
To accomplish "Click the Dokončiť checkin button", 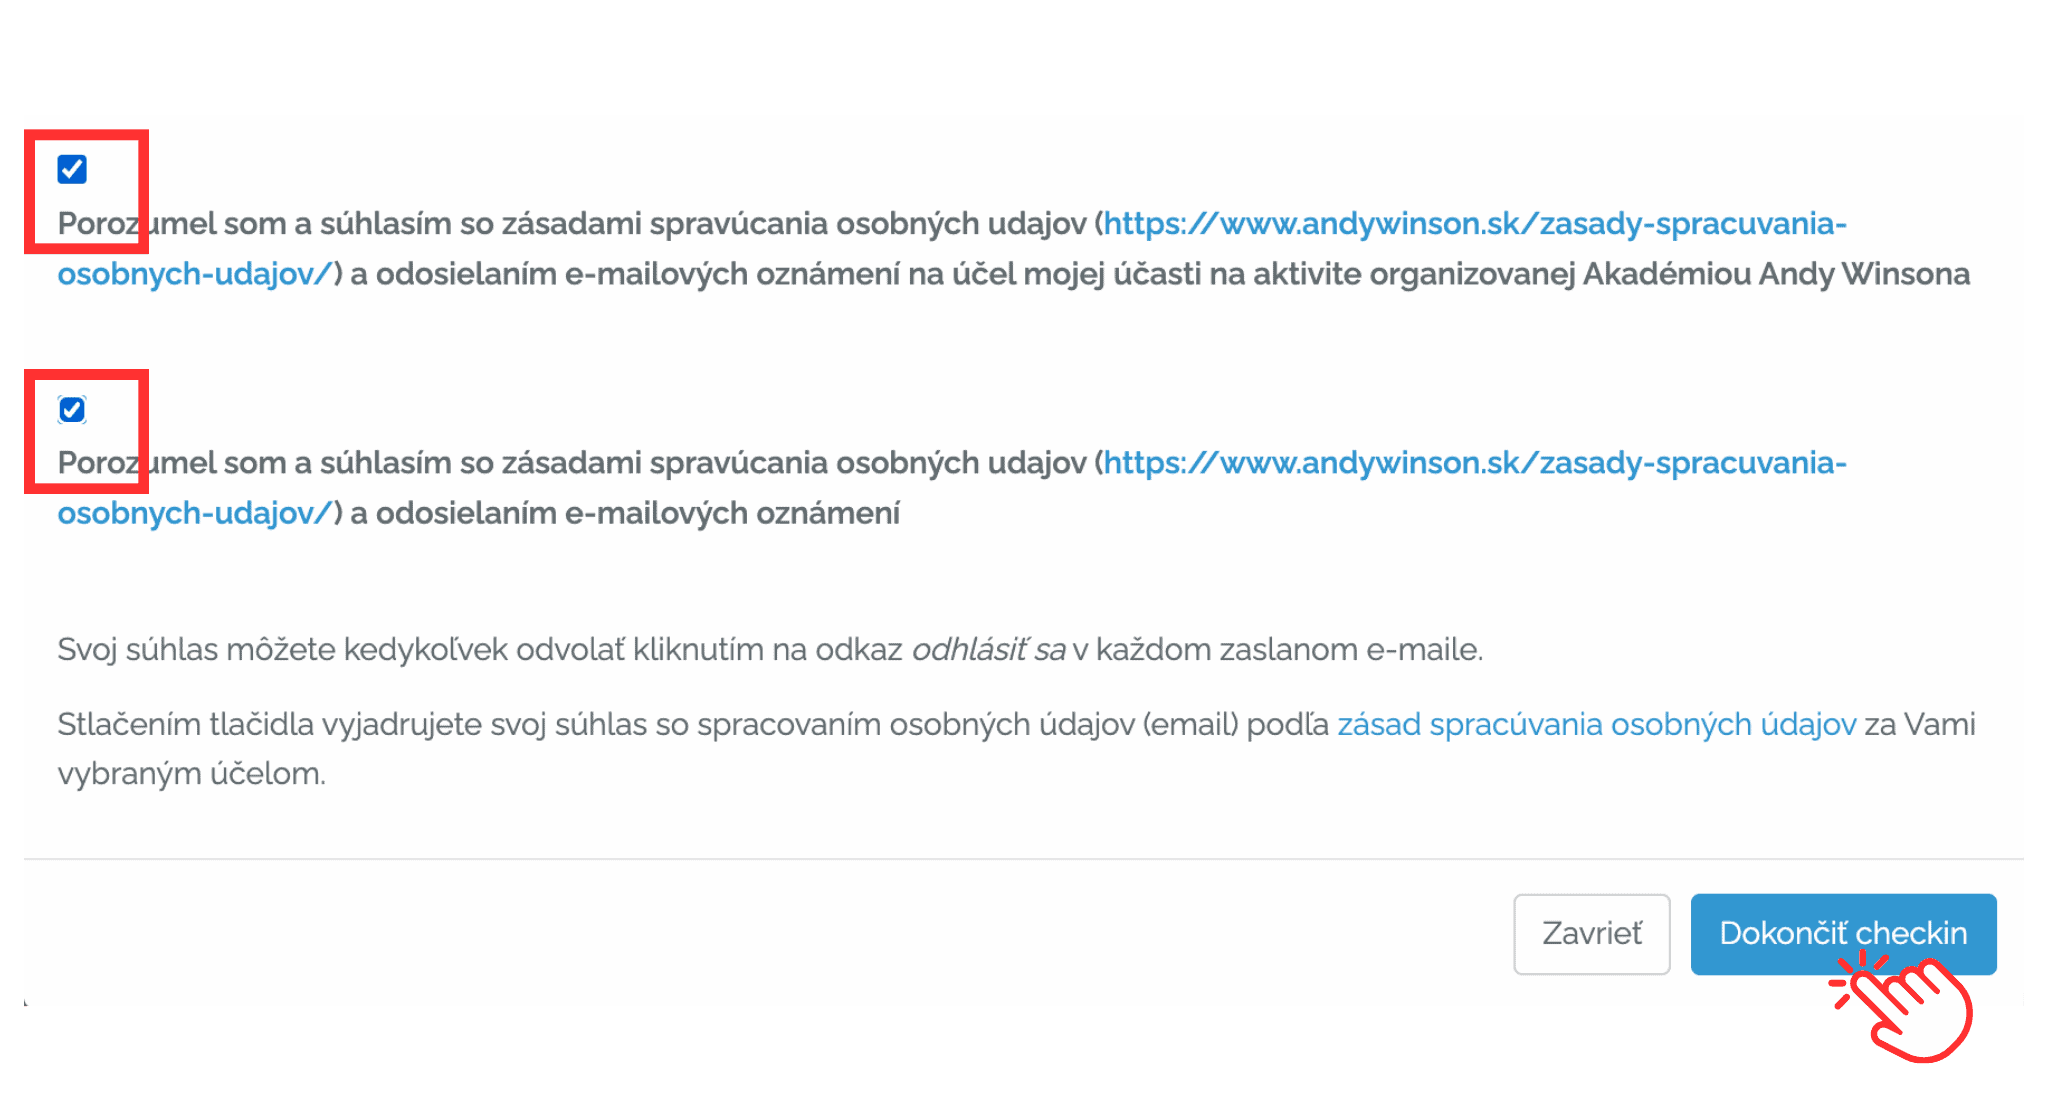I will (x=1843, y=933).
